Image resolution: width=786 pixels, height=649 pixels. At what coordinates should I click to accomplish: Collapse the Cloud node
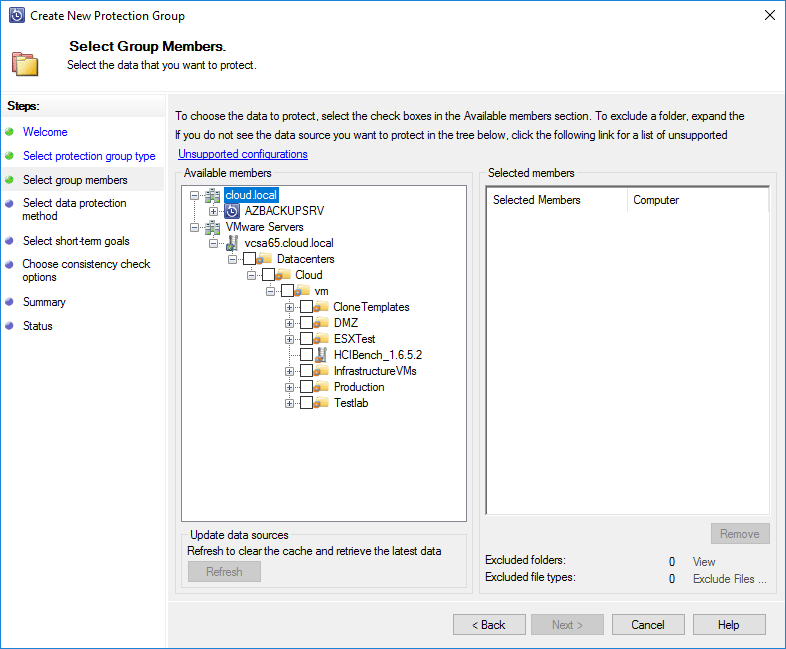click(x=252, y=276)
